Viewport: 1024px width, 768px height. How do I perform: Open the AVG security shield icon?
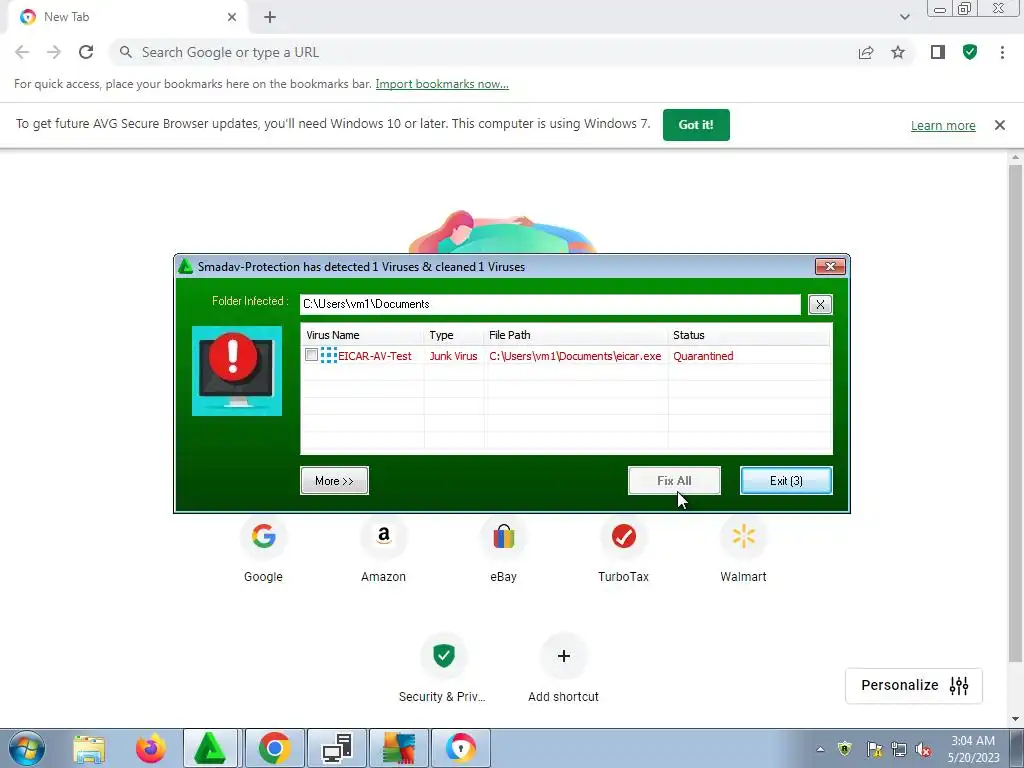coord(970,52)
